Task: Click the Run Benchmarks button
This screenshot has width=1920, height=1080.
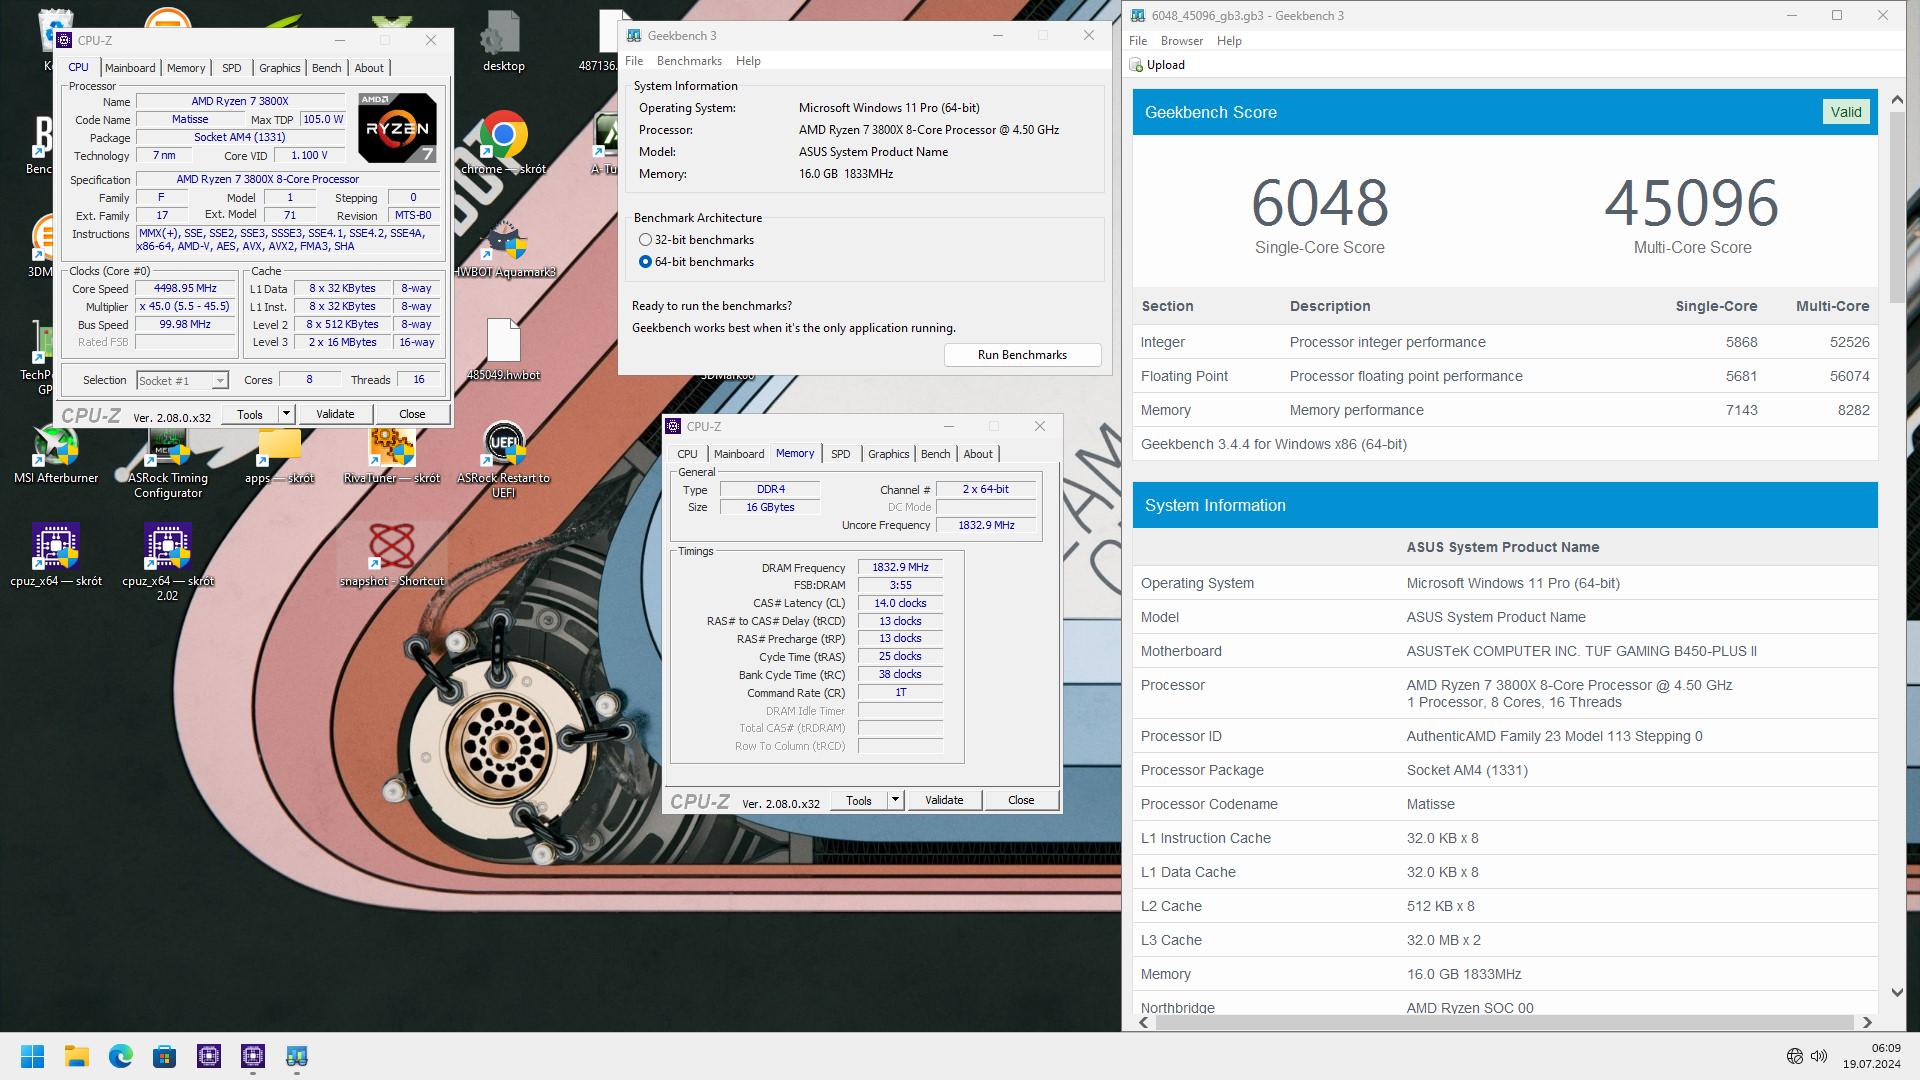Action: click(1022, 355)
